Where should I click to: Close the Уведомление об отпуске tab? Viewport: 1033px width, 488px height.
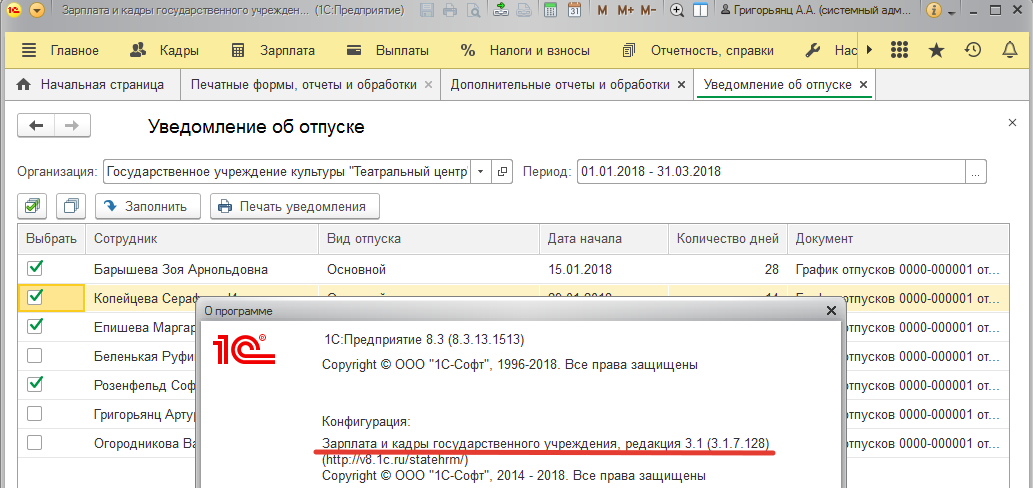pyautogui.click(x=863, y=85)
